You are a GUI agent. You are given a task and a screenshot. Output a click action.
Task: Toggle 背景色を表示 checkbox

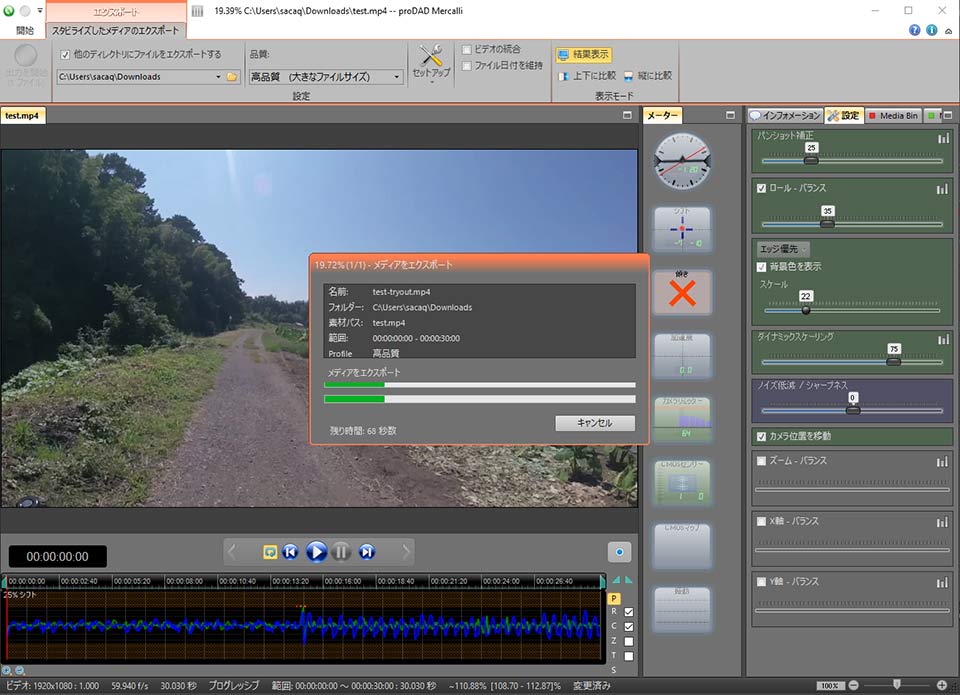click(x=762, y=267)
